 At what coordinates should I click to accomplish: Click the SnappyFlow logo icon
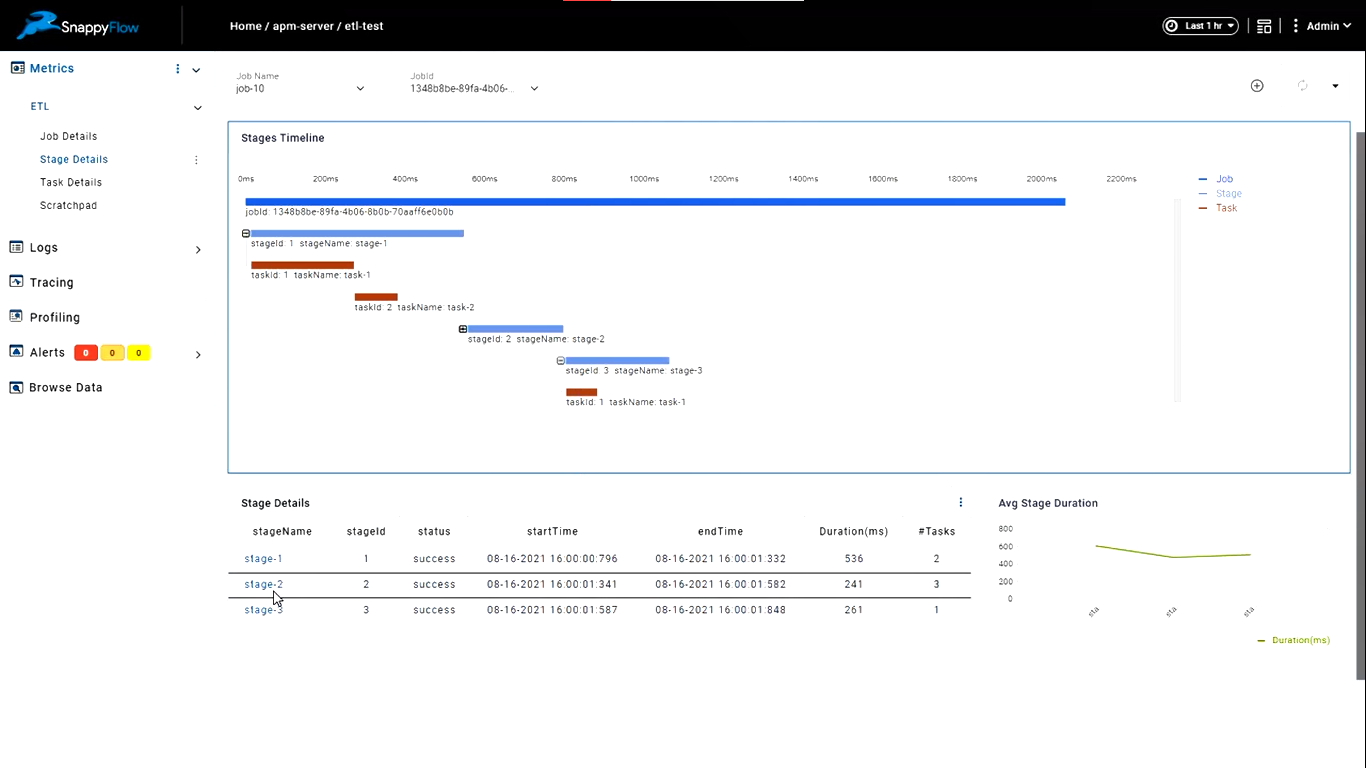(38, 25)
